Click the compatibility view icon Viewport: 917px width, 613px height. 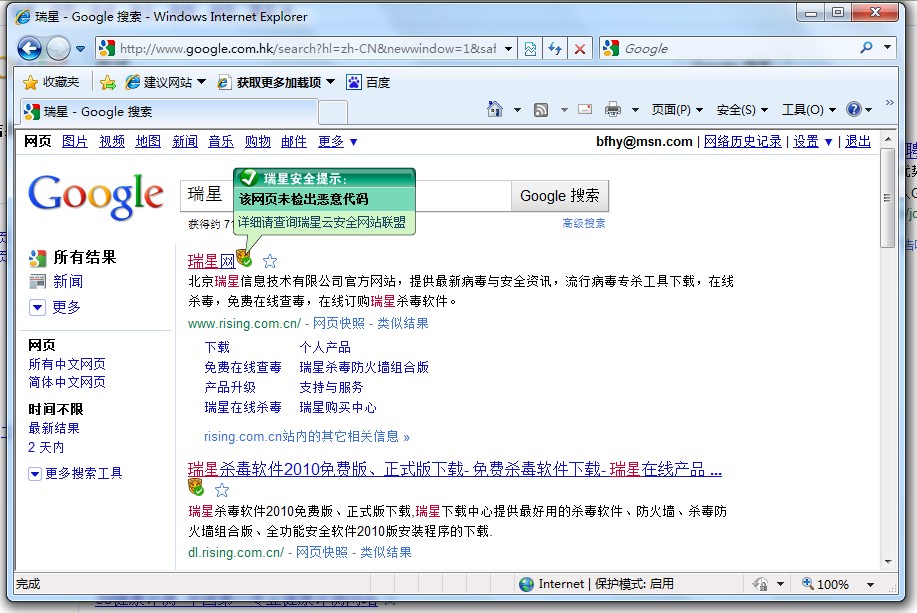click(x=530, y=49)
